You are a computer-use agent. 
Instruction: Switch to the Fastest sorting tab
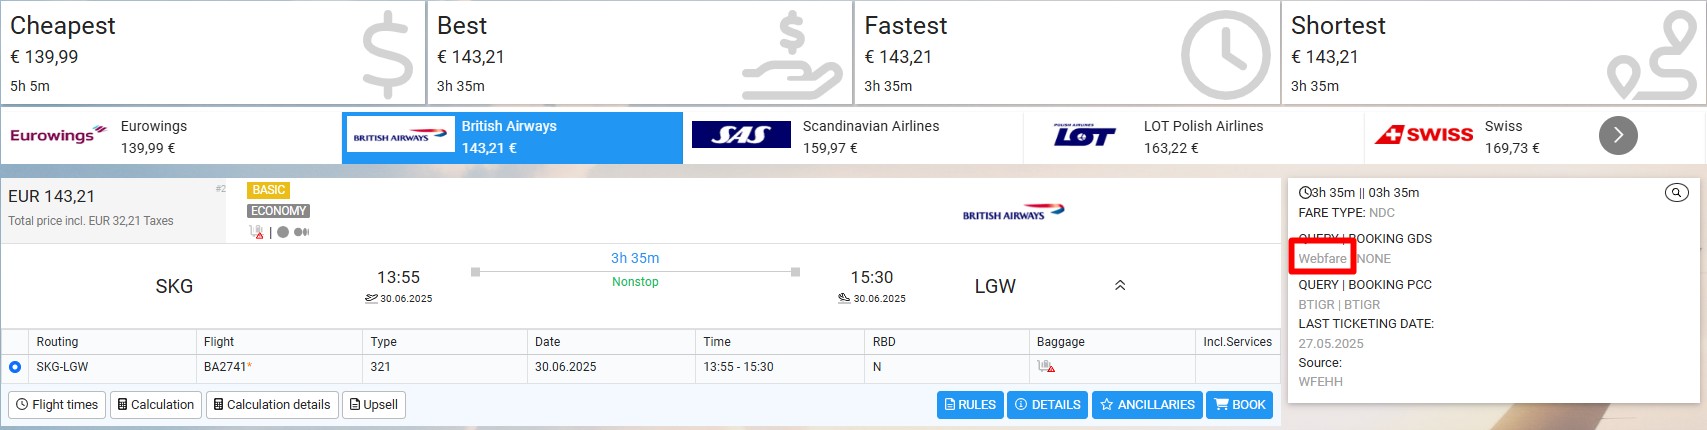click(x=1067, y=52)
